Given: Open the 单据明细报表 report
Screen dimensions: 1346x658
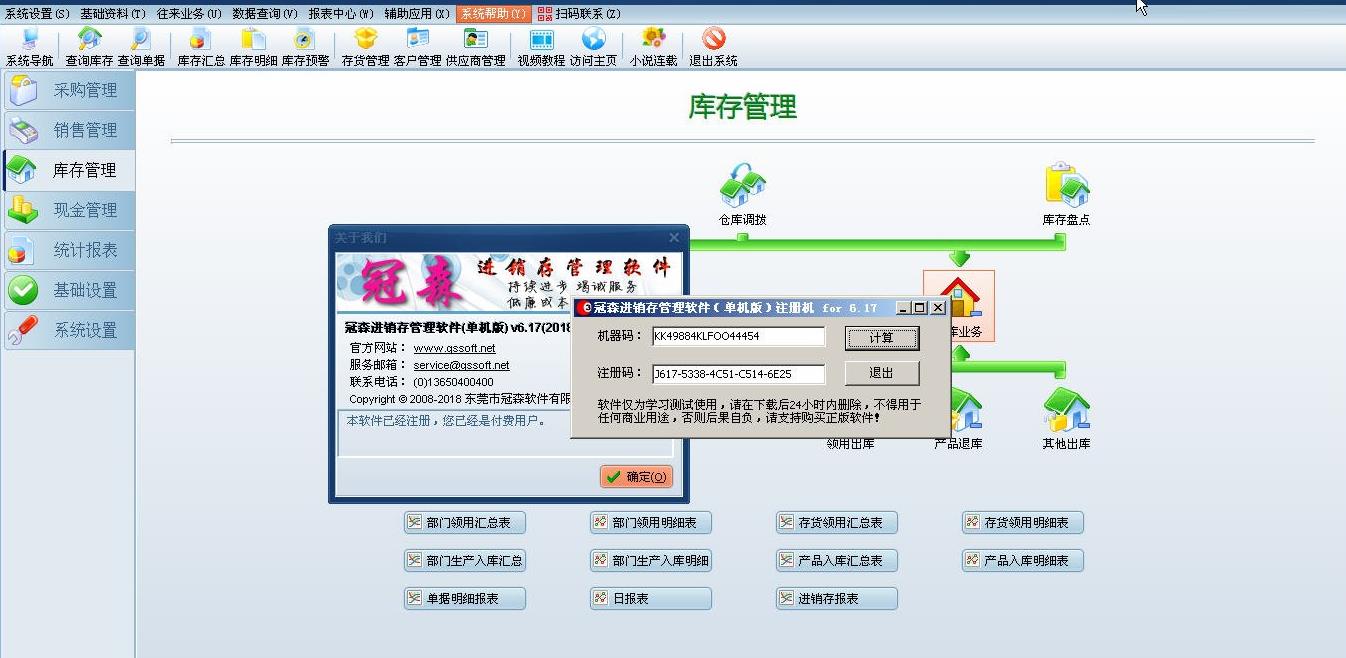Looking at the screenshot, I should pos(465,598).
